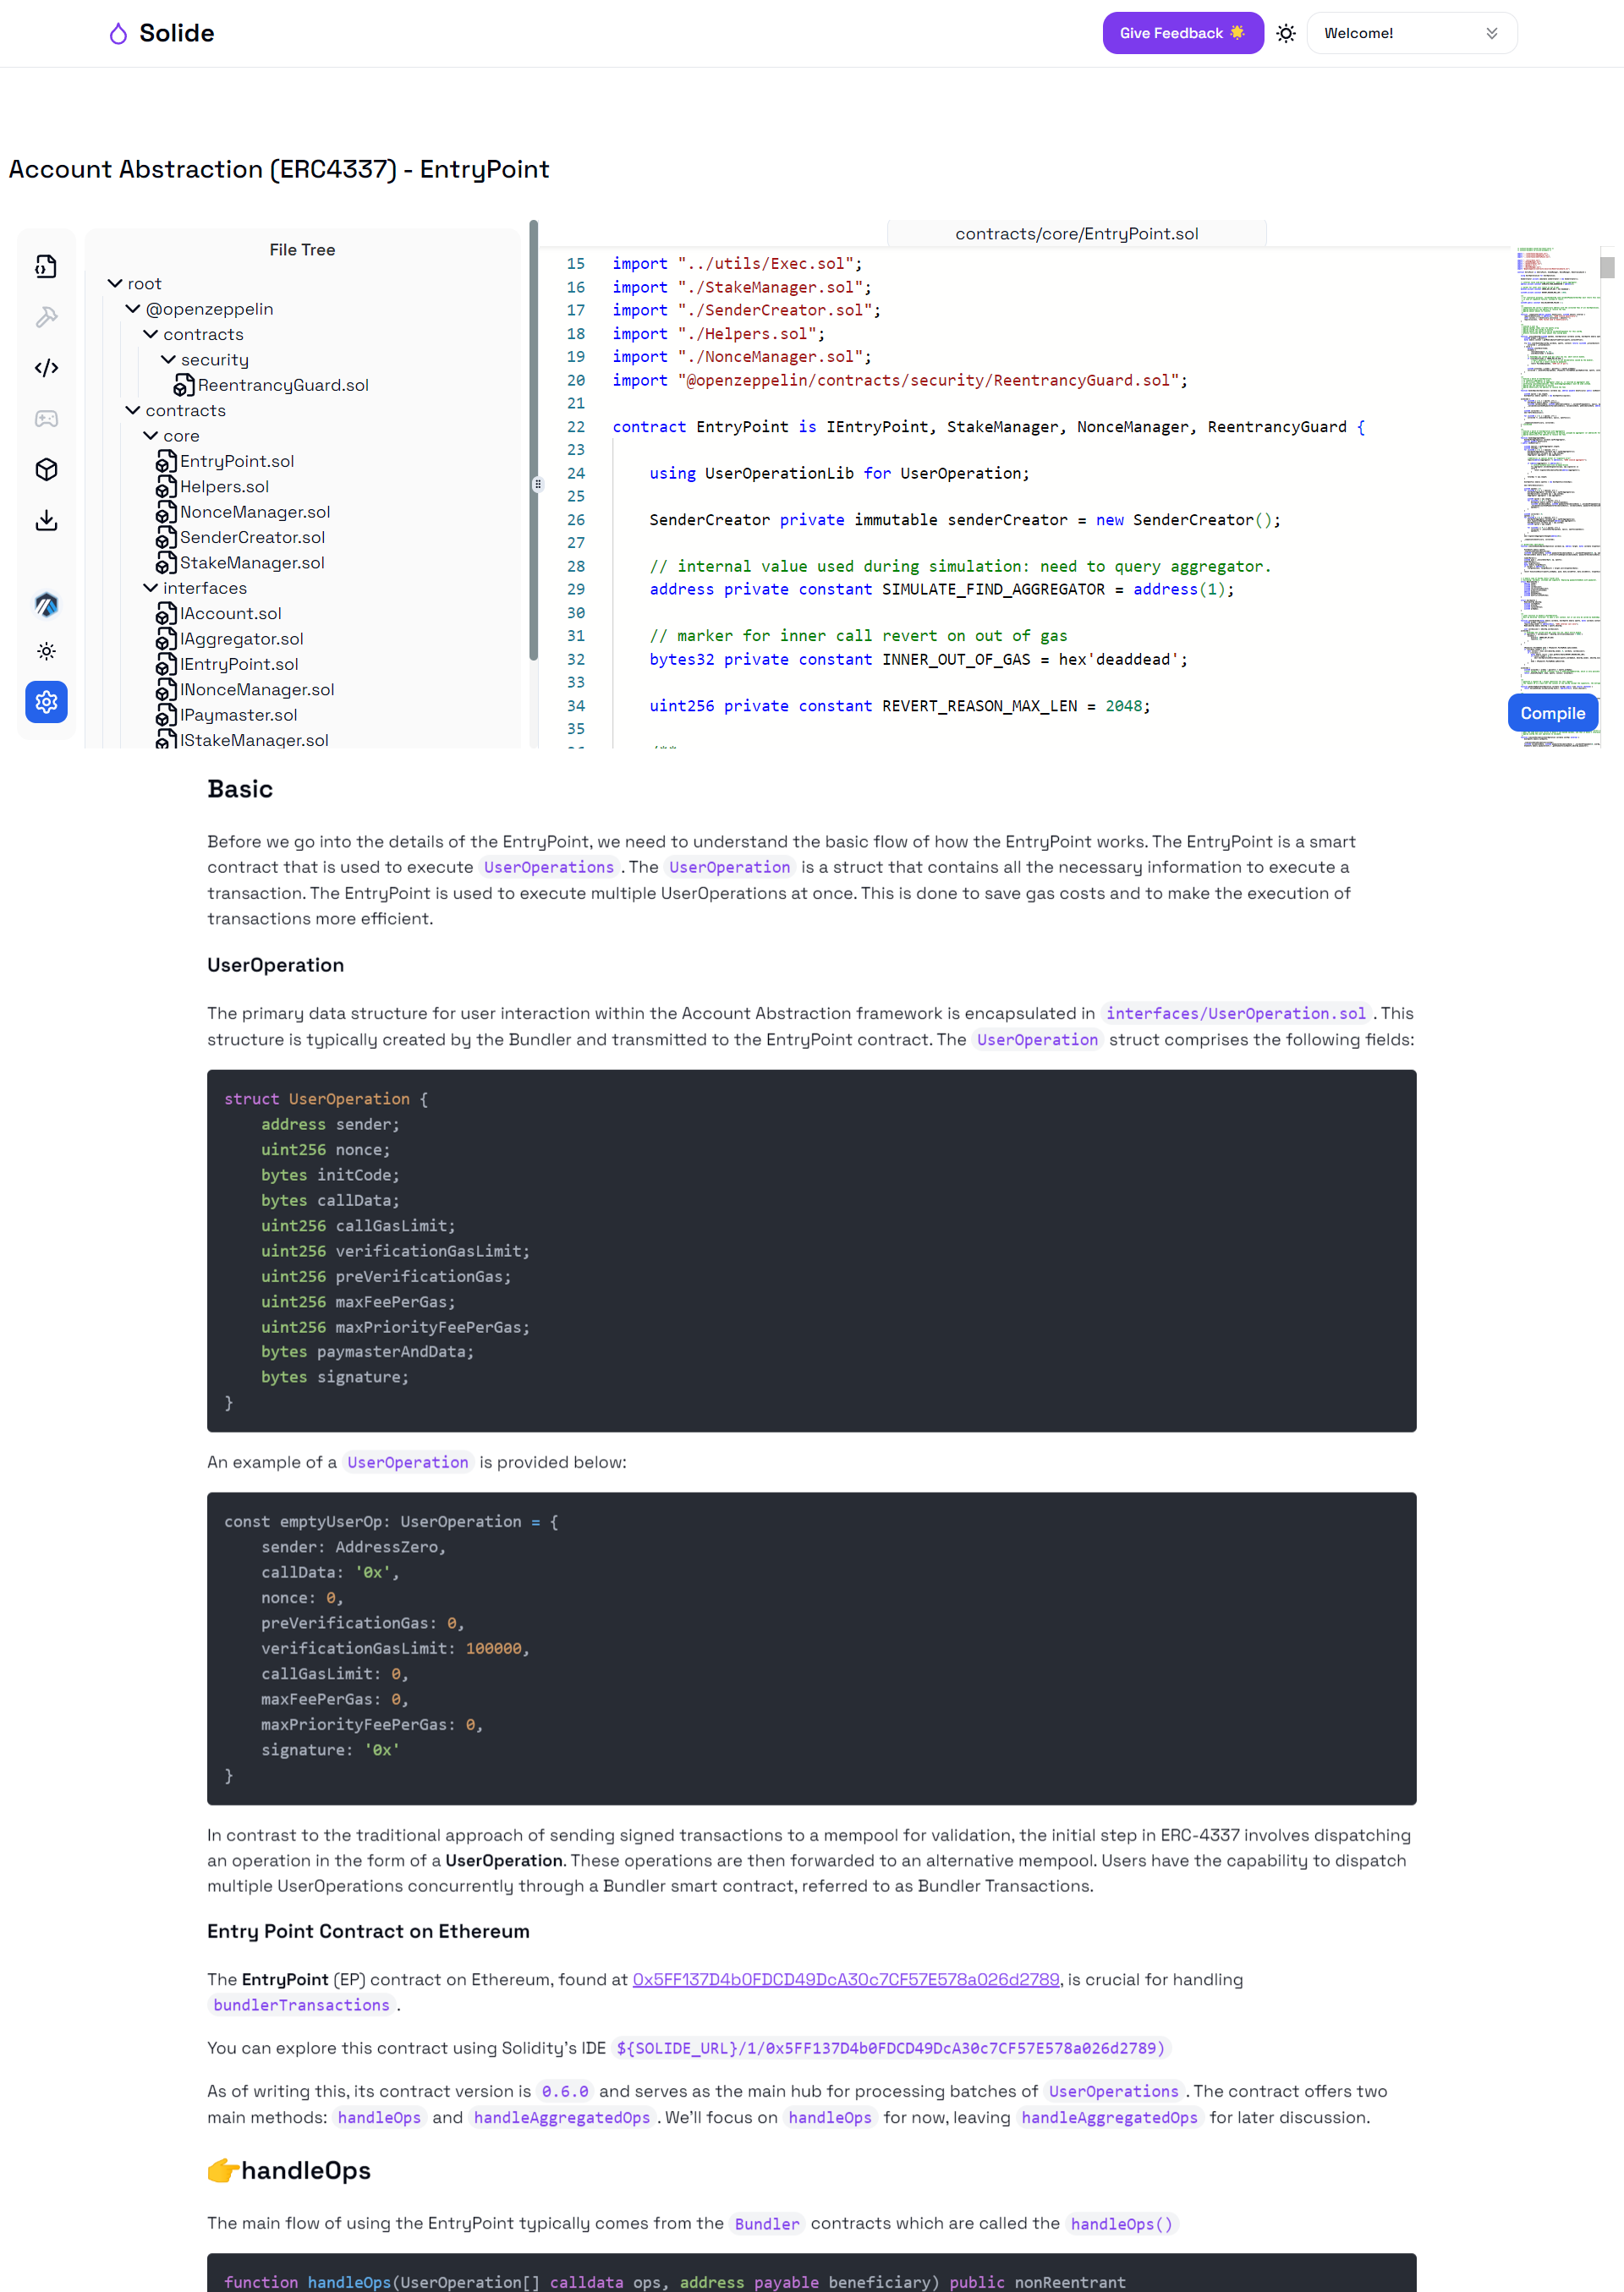
Task: Toggle light/dark theme in top header
Action: click(x=1286, y=33)
